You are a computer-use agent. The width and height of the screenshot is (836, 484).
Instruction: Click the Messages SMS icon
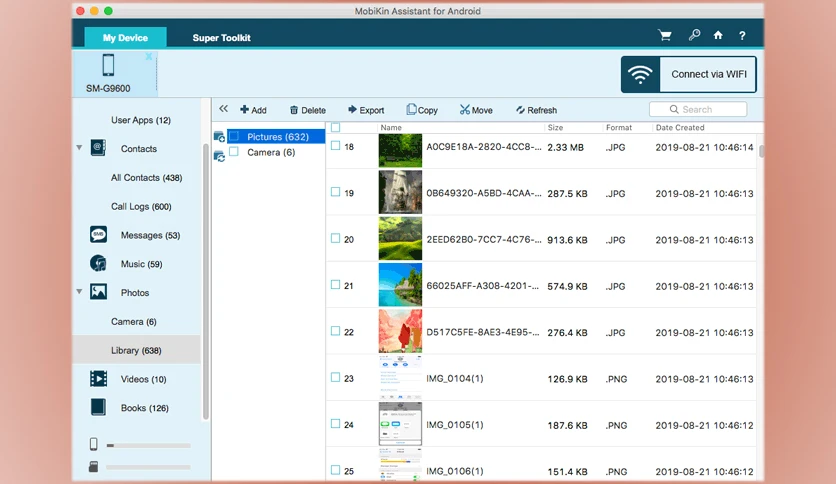click(x=98, y=235)
